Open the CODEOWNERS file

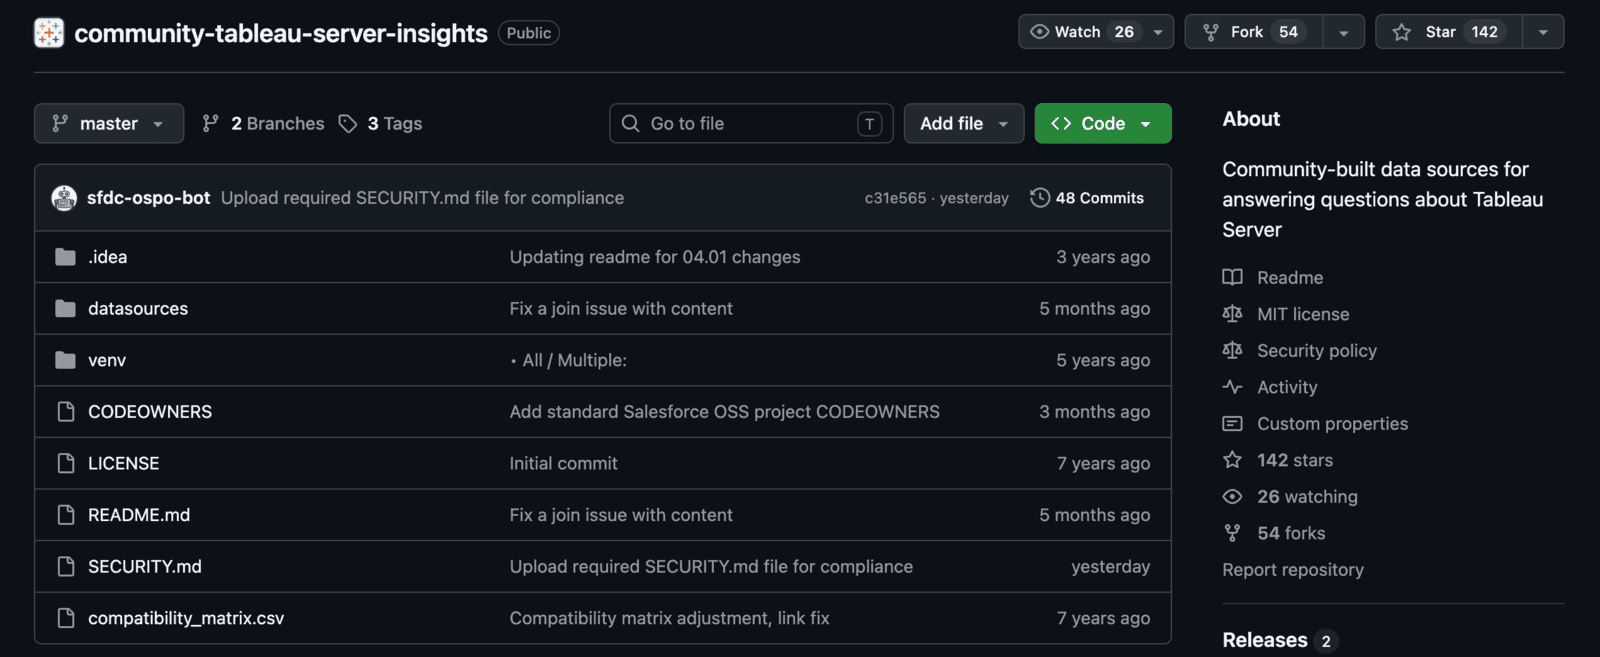[x=150, y=412]
